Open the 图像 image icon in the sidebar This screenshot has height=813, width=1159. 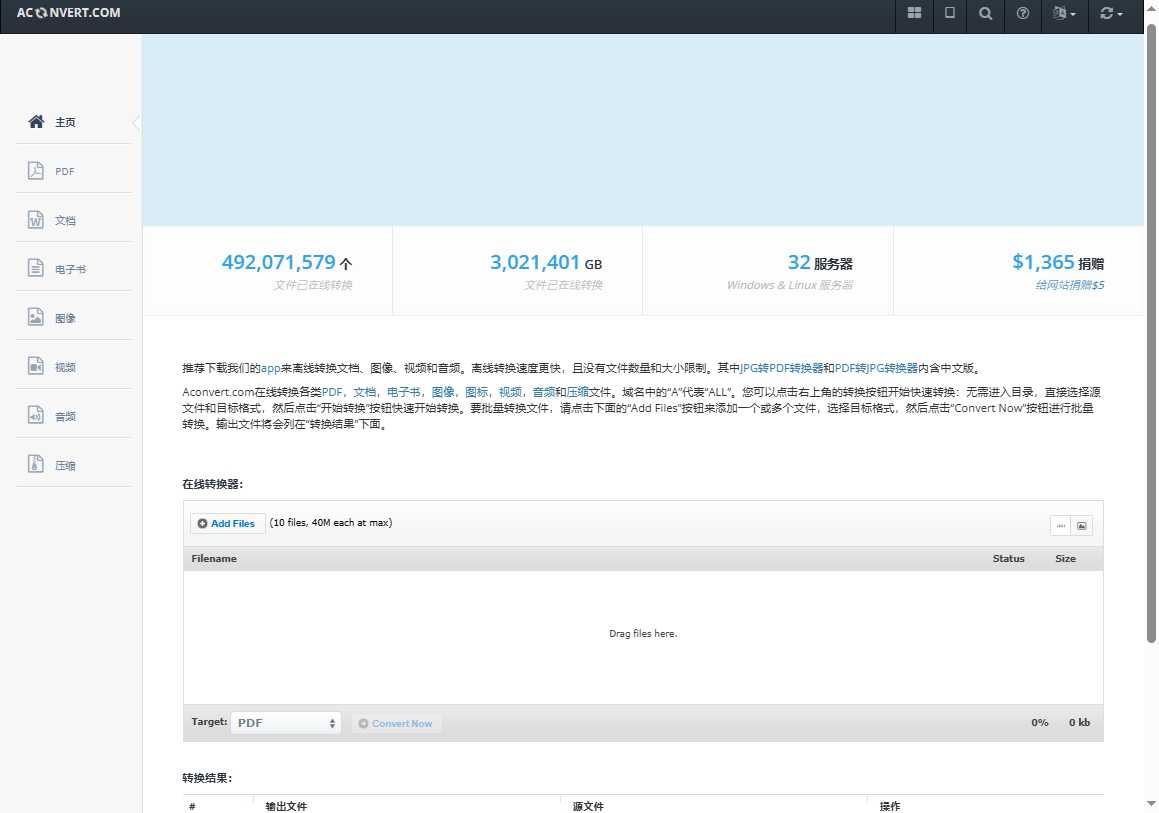[x=35, y=317]
